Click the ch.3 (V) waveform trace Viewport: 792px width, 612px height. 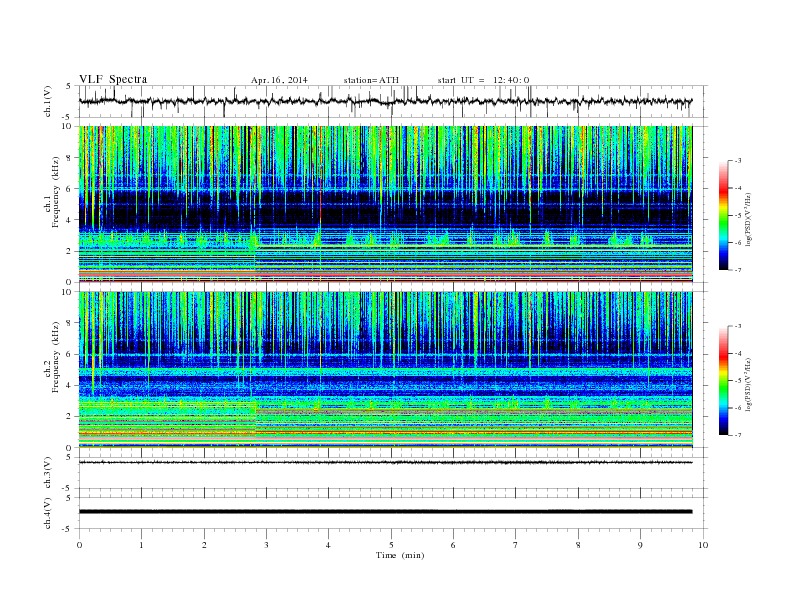(x=385, y=462)
